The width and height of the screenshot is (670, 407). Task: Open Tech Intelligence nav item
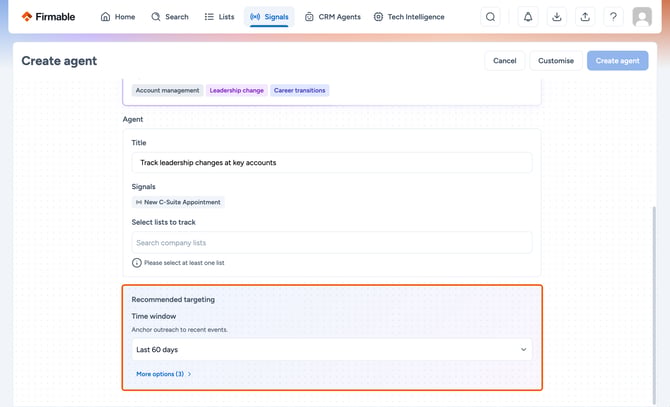click(409, 17)
